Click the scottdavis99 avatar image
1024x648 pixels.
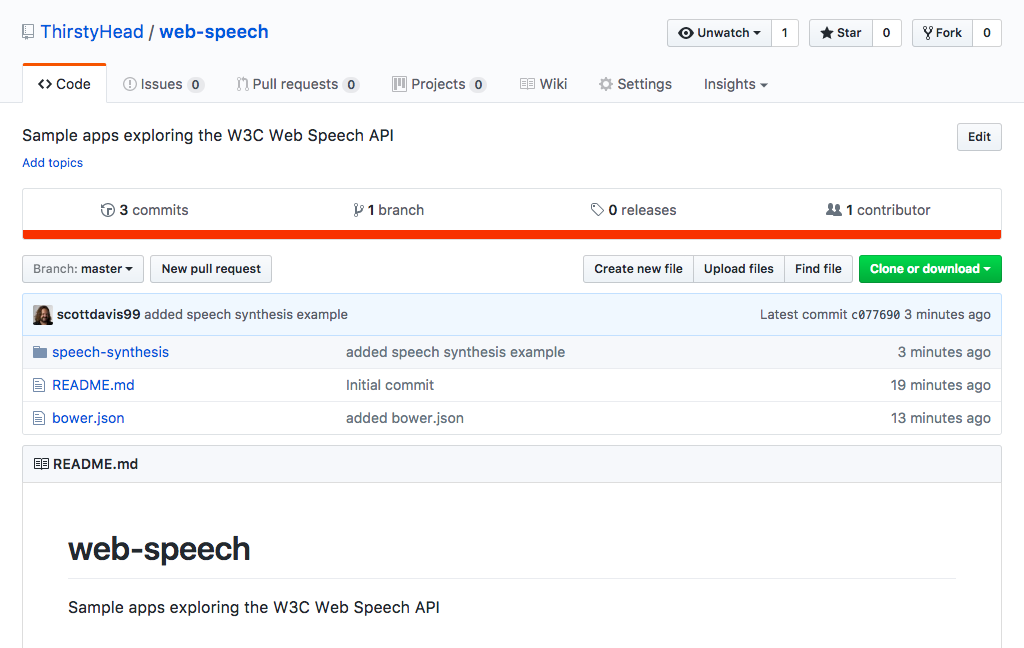(42, 315)
